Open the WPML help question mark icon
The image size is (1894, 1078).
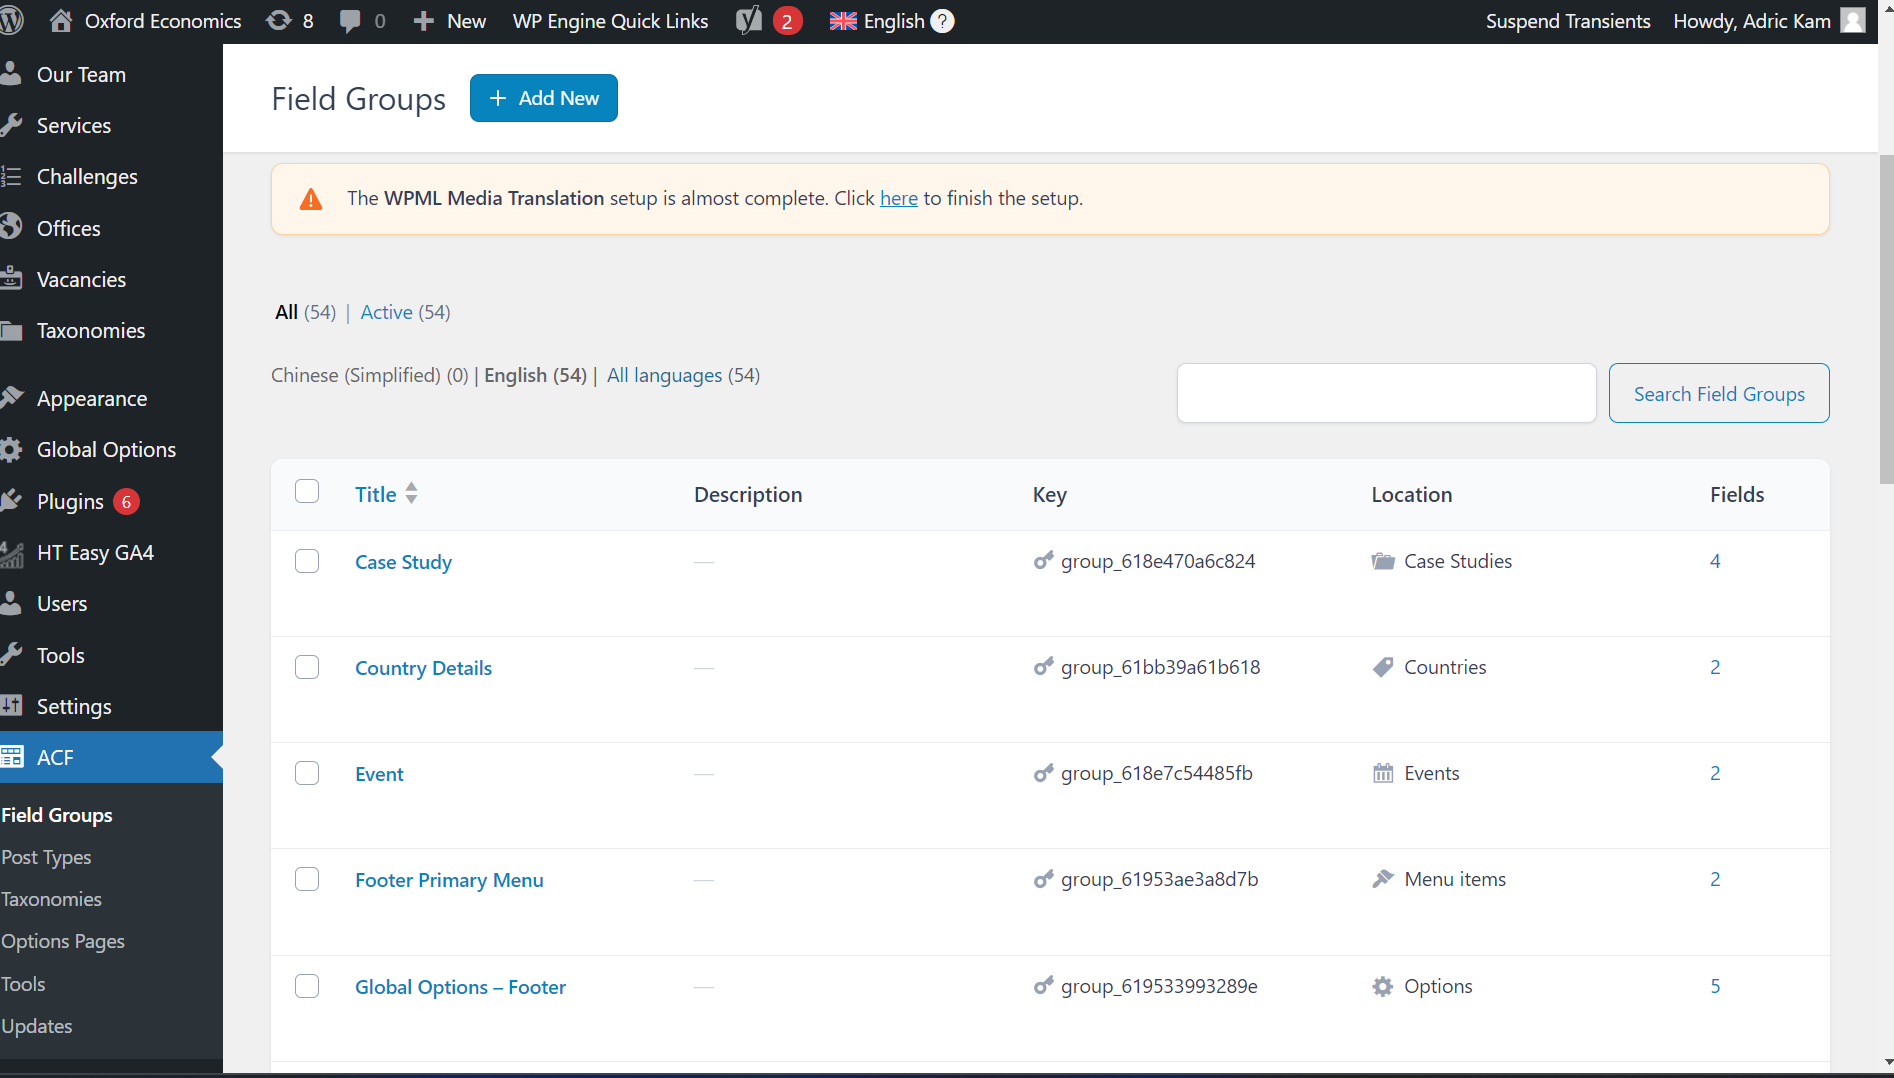pos(942,21)
